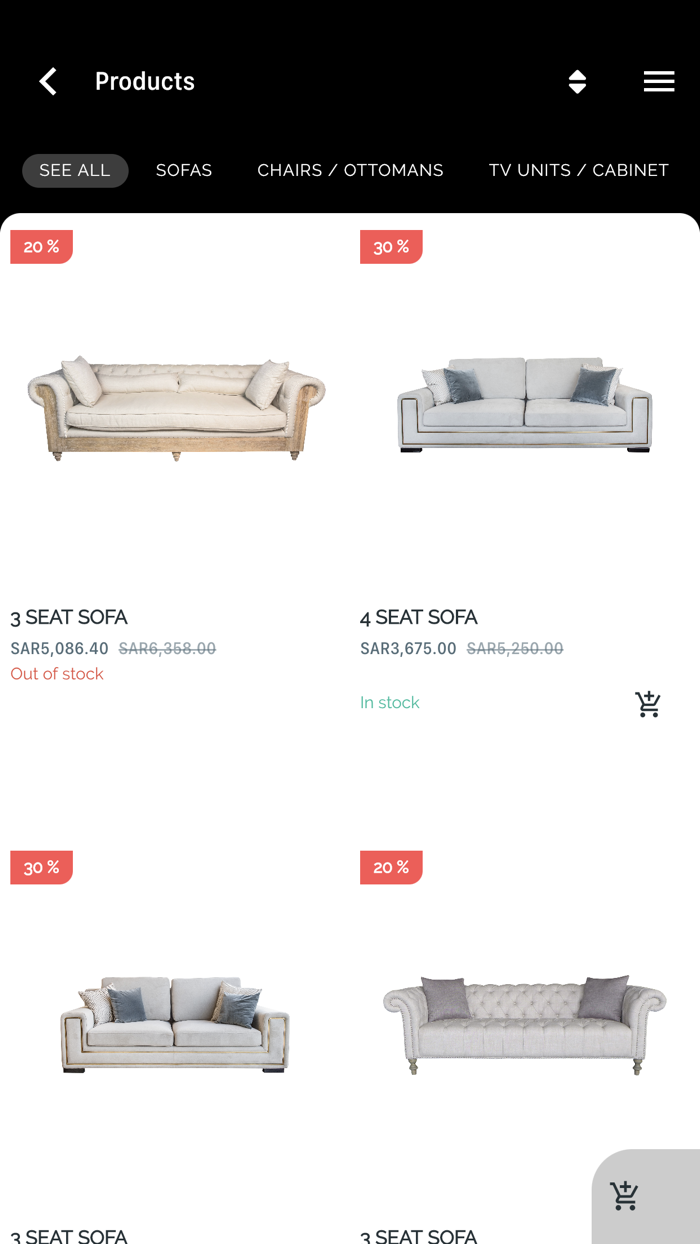Tap the 30% discount badge on 4 SEAT SOFA
This screenshot has height=1244, width=700.
click(391, 247)
